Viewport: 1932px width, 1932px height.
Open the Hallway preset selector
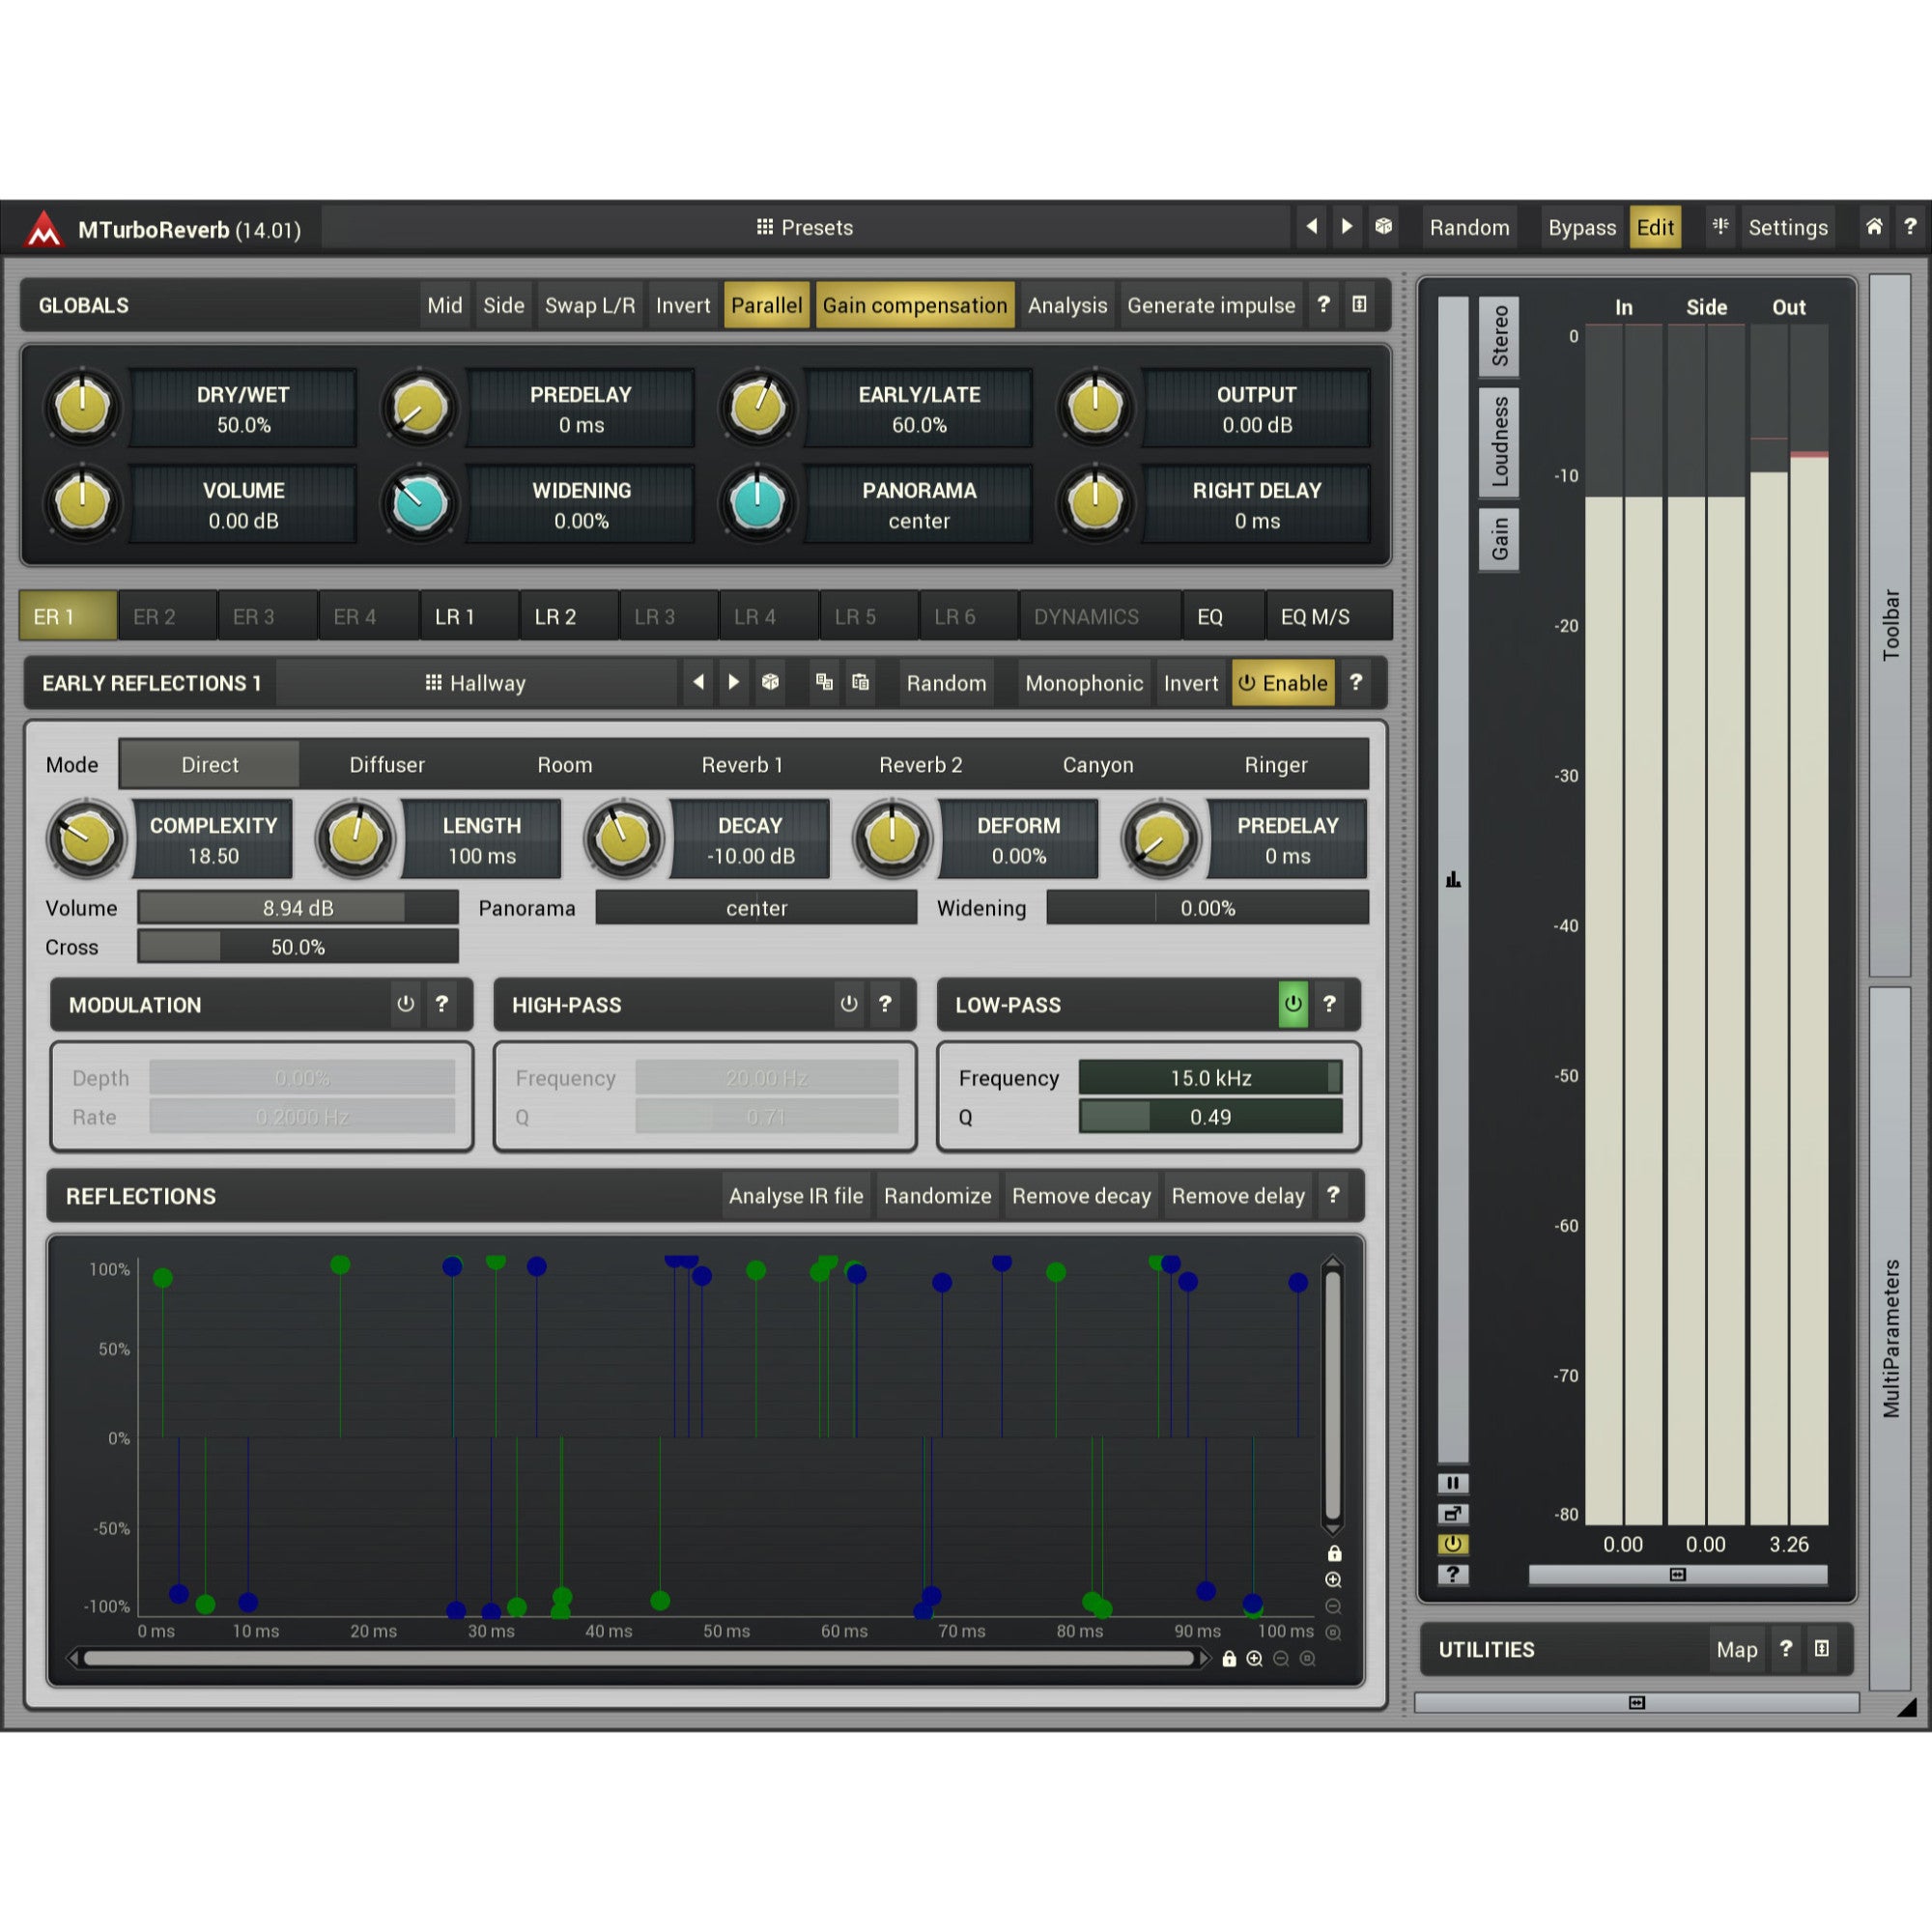pos(476,683)
